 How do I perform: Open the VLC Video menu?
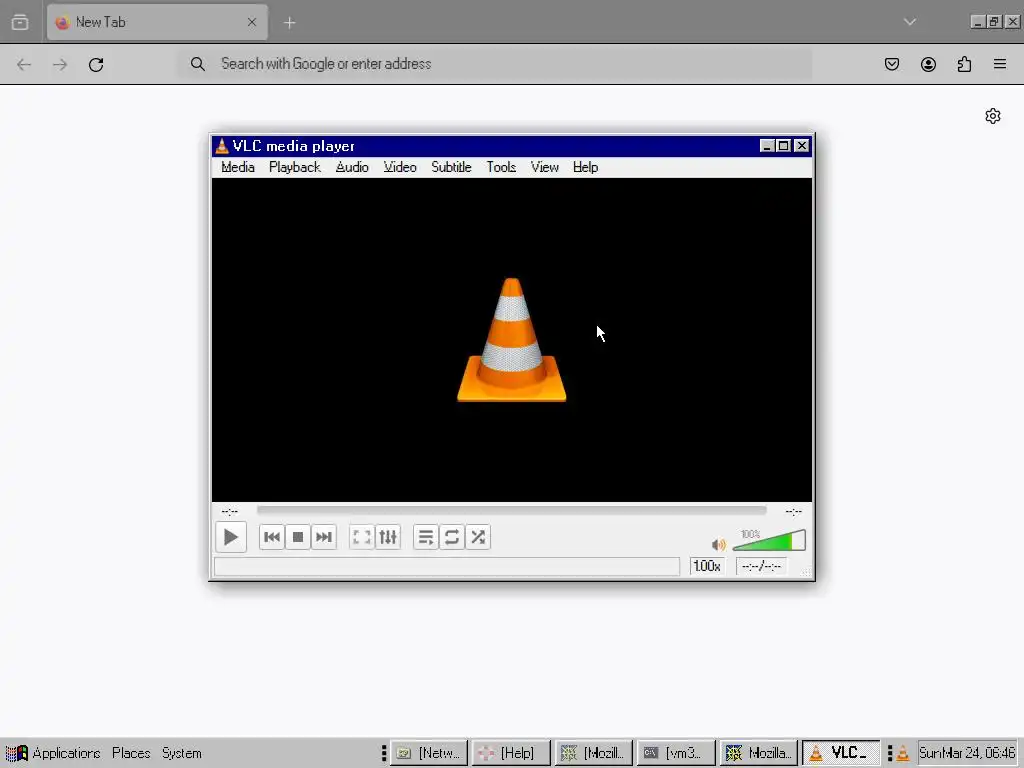click(400, 167)
